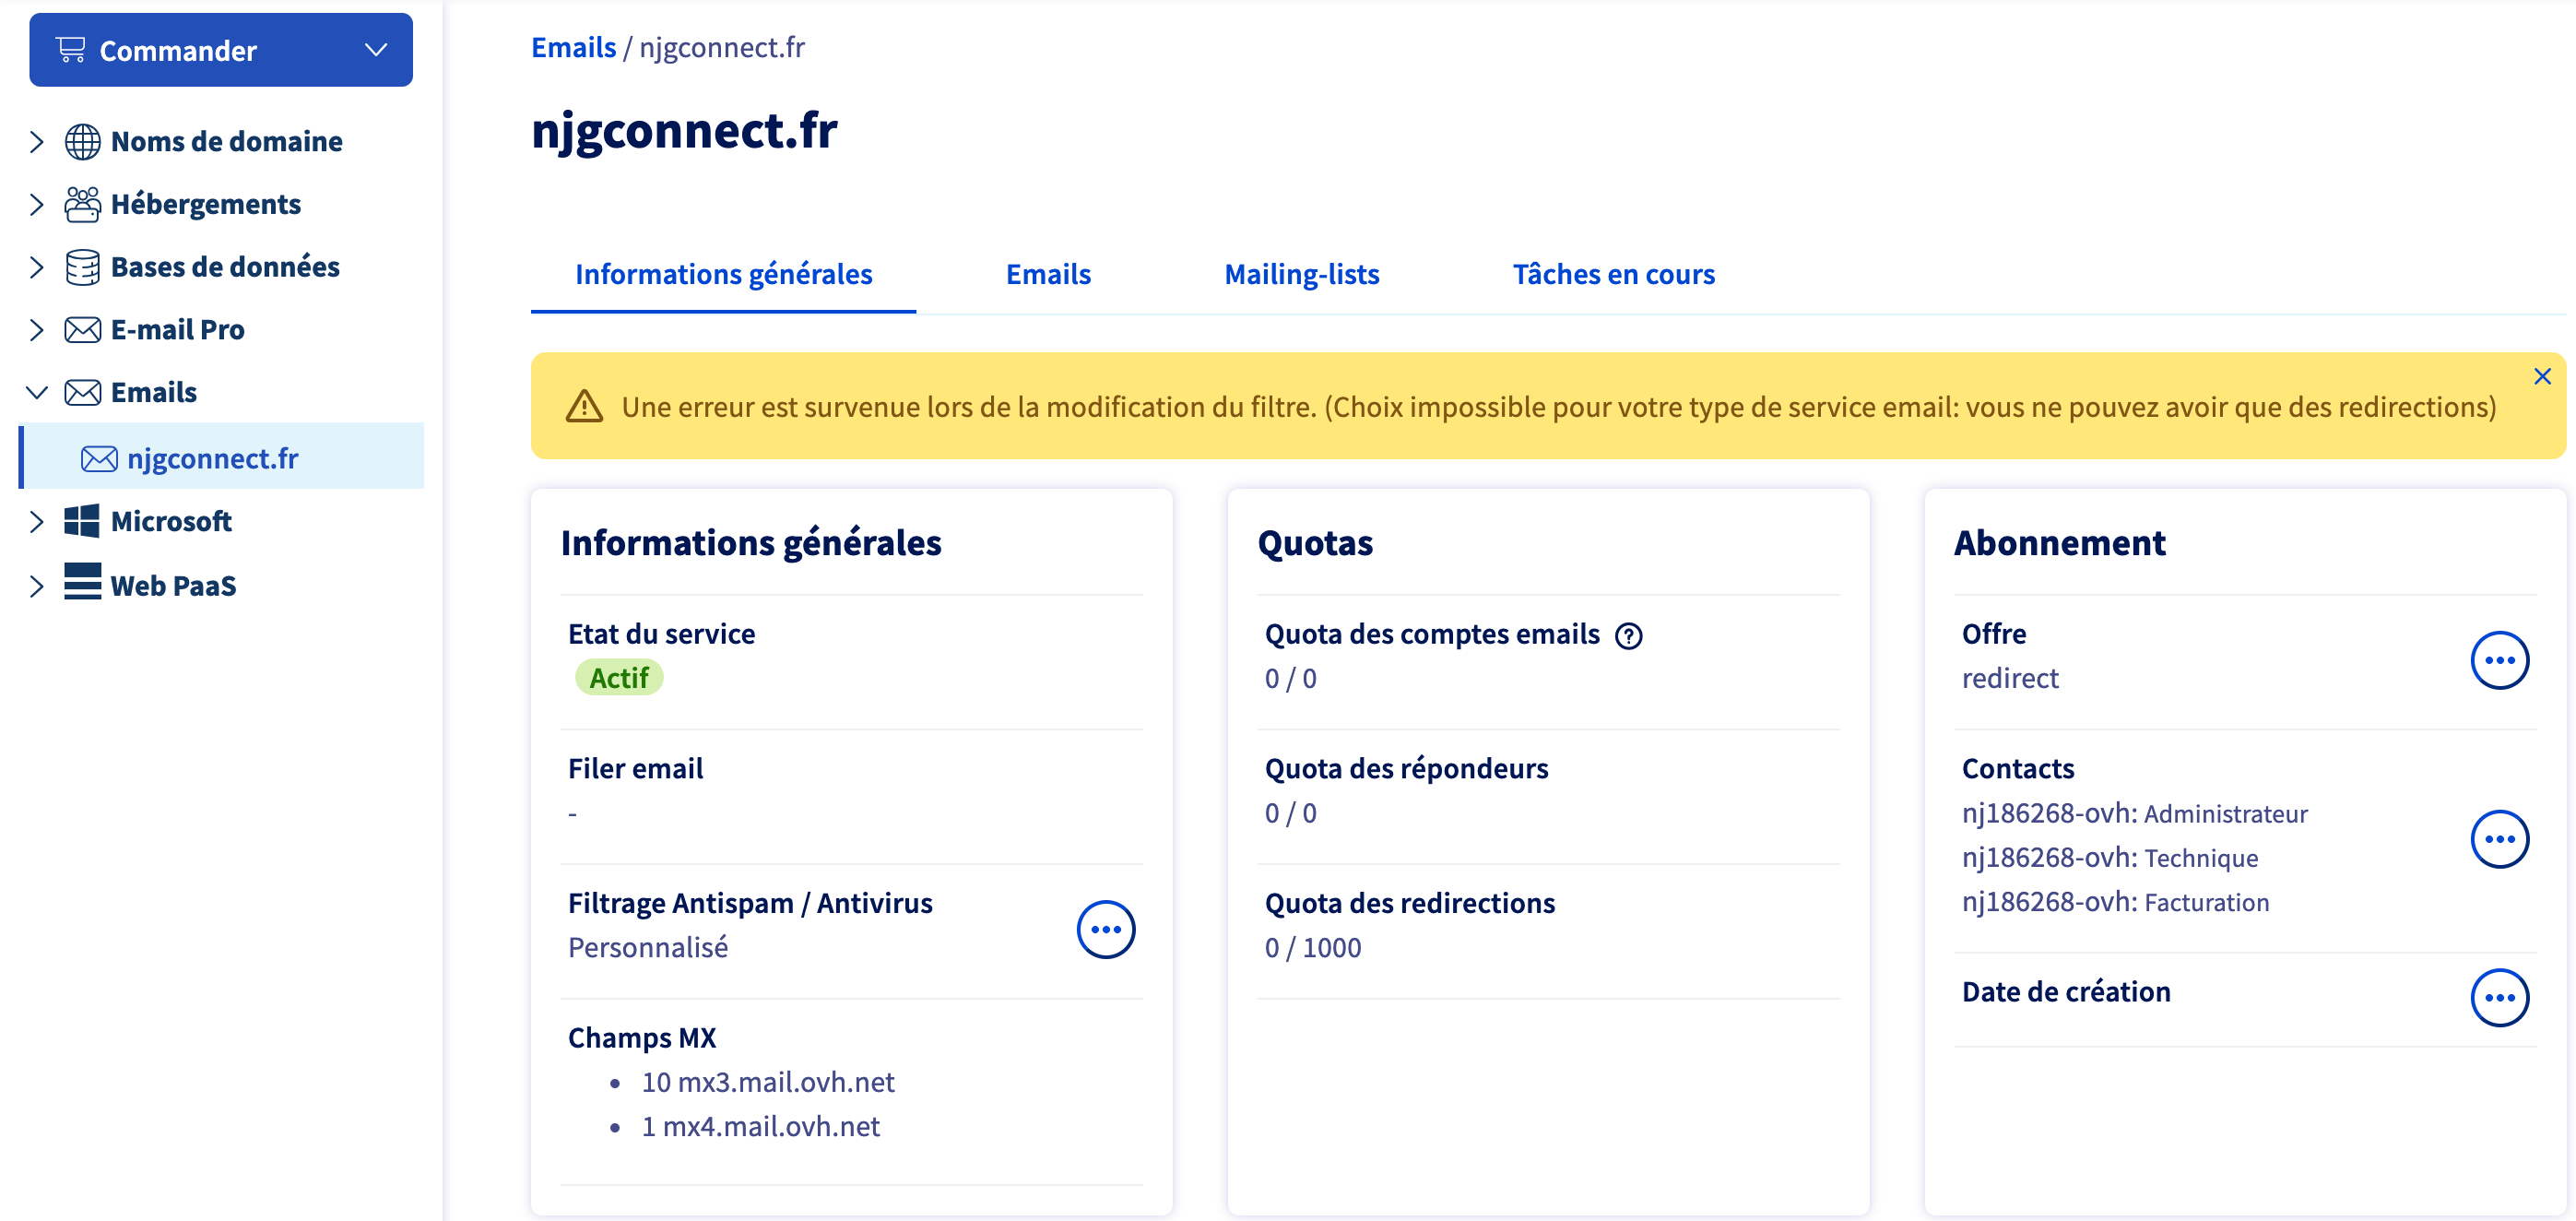Viewport: 2576px width, 1221px height.
Task: Open the Emails tab
Action: point(1047,275)
